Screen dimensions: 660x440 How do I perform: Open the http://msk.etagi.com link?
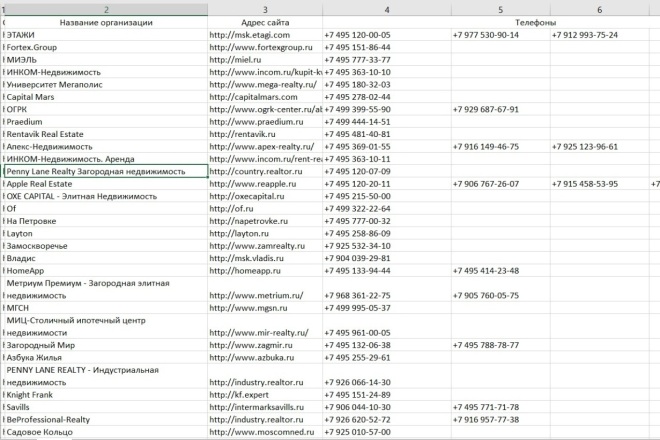[x=250, y=35]
